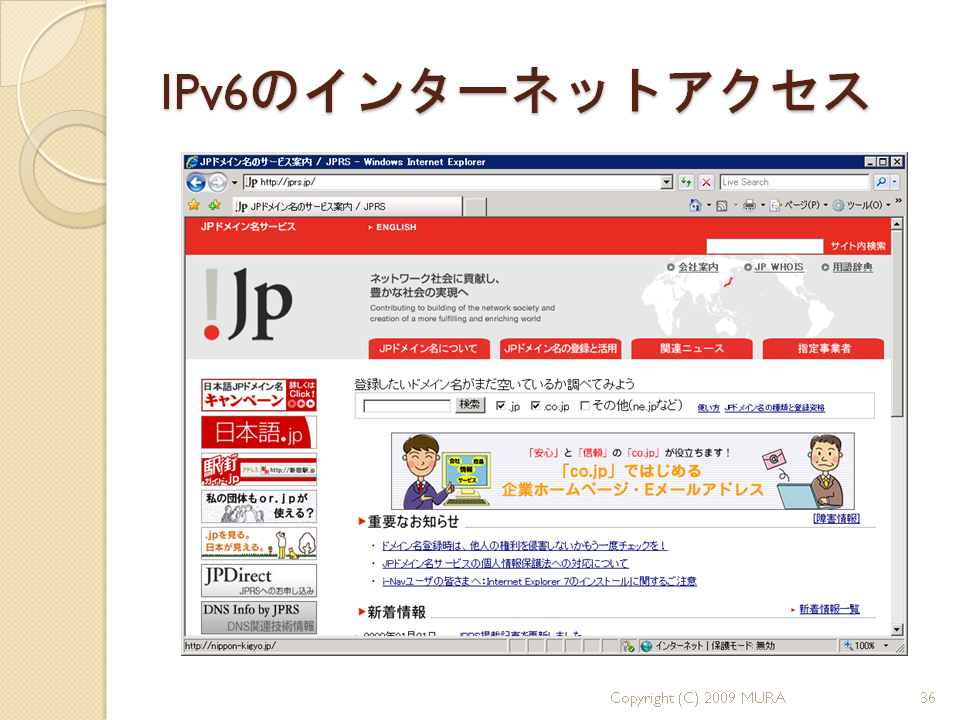Refresh the page with the green arrows icon

[686, 182]
